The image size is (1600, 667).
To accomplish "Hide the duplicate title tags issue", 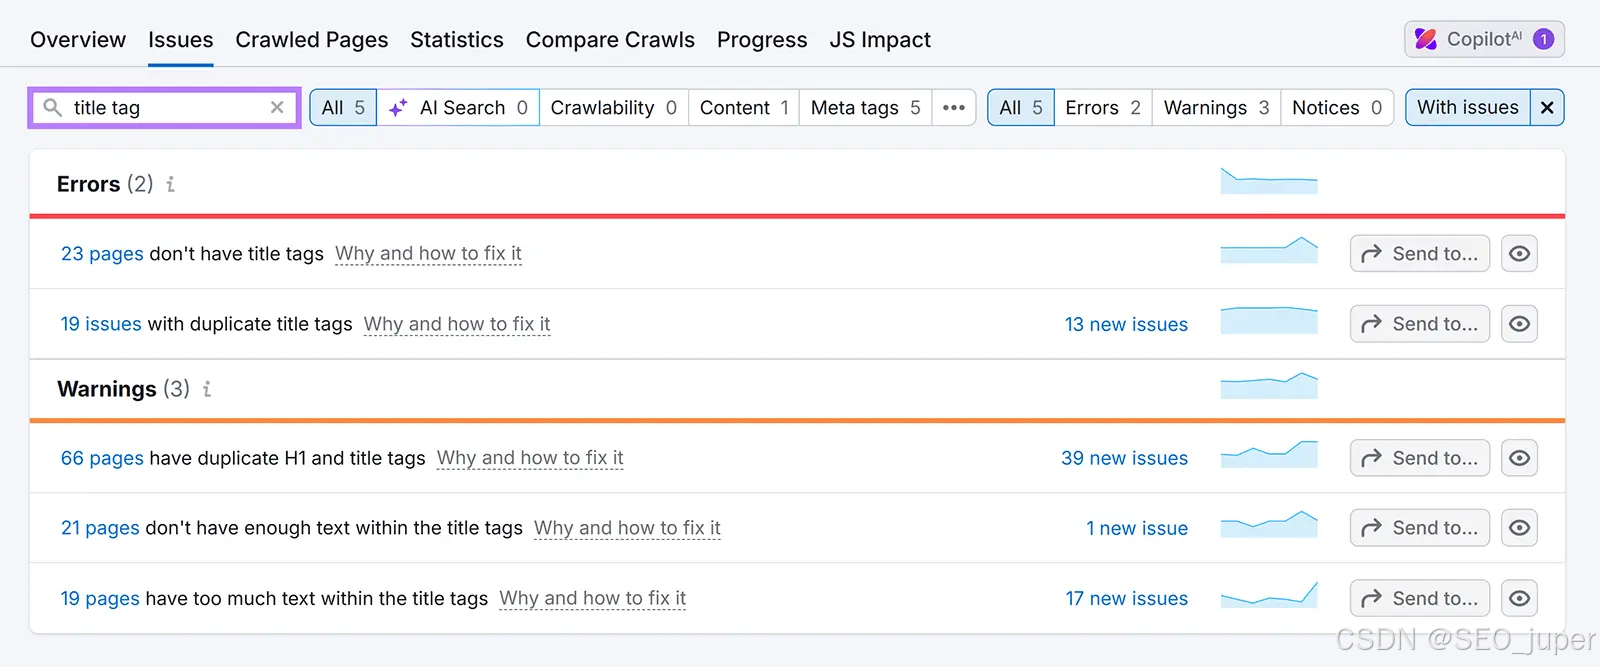I will pyautogui.click(x=1519, y=324).
